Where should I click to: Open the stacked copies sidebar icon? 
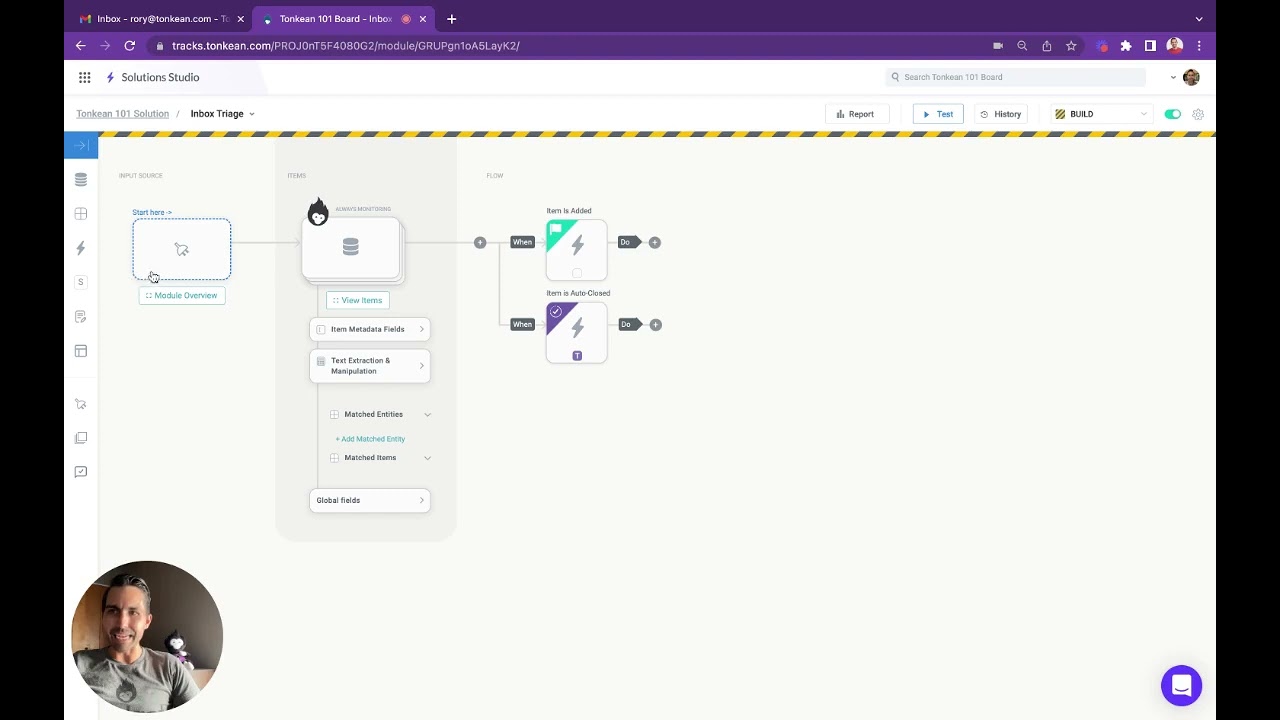click(x=81, y=438)
